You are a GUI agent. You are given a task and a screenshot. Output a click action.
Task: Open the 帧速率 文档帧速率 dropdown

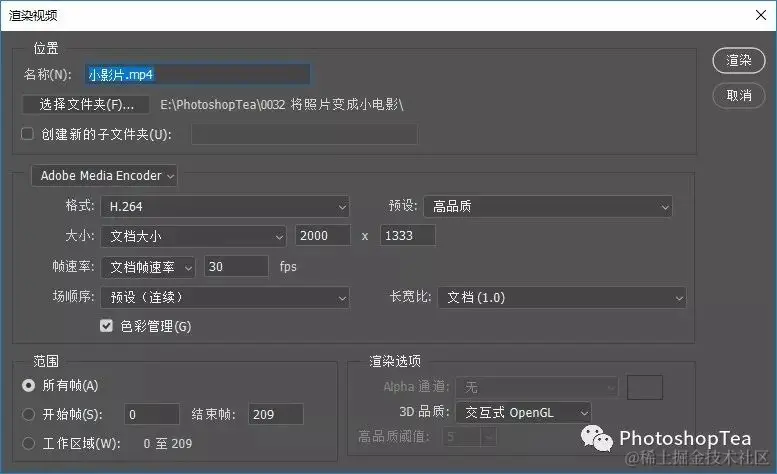(148, 267)
